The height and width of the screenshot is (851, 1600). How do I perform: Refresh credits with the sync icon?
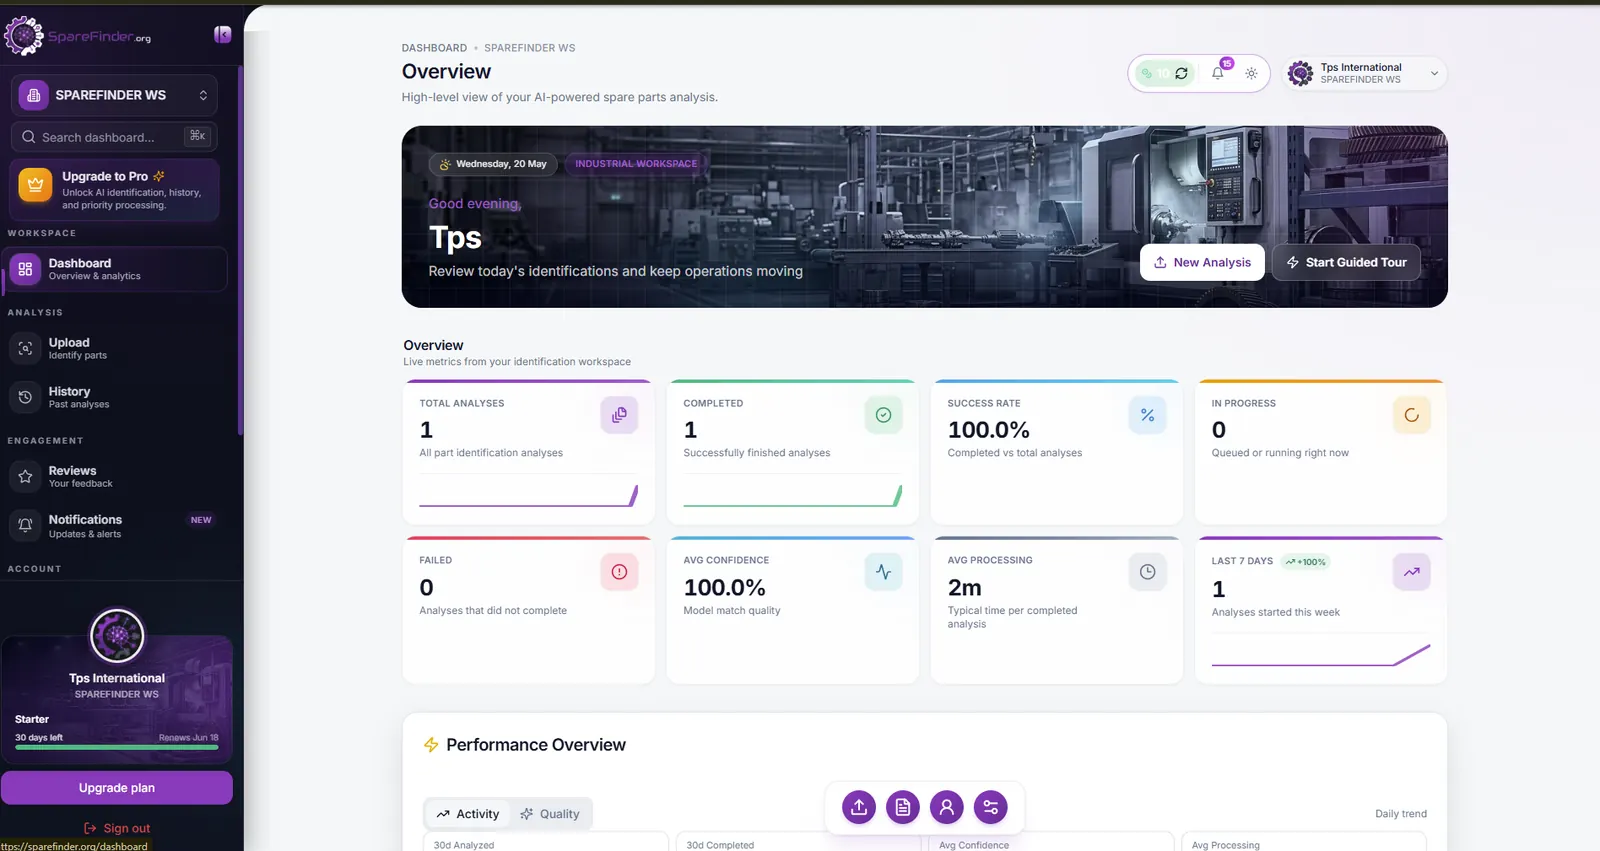[1182, 73]
